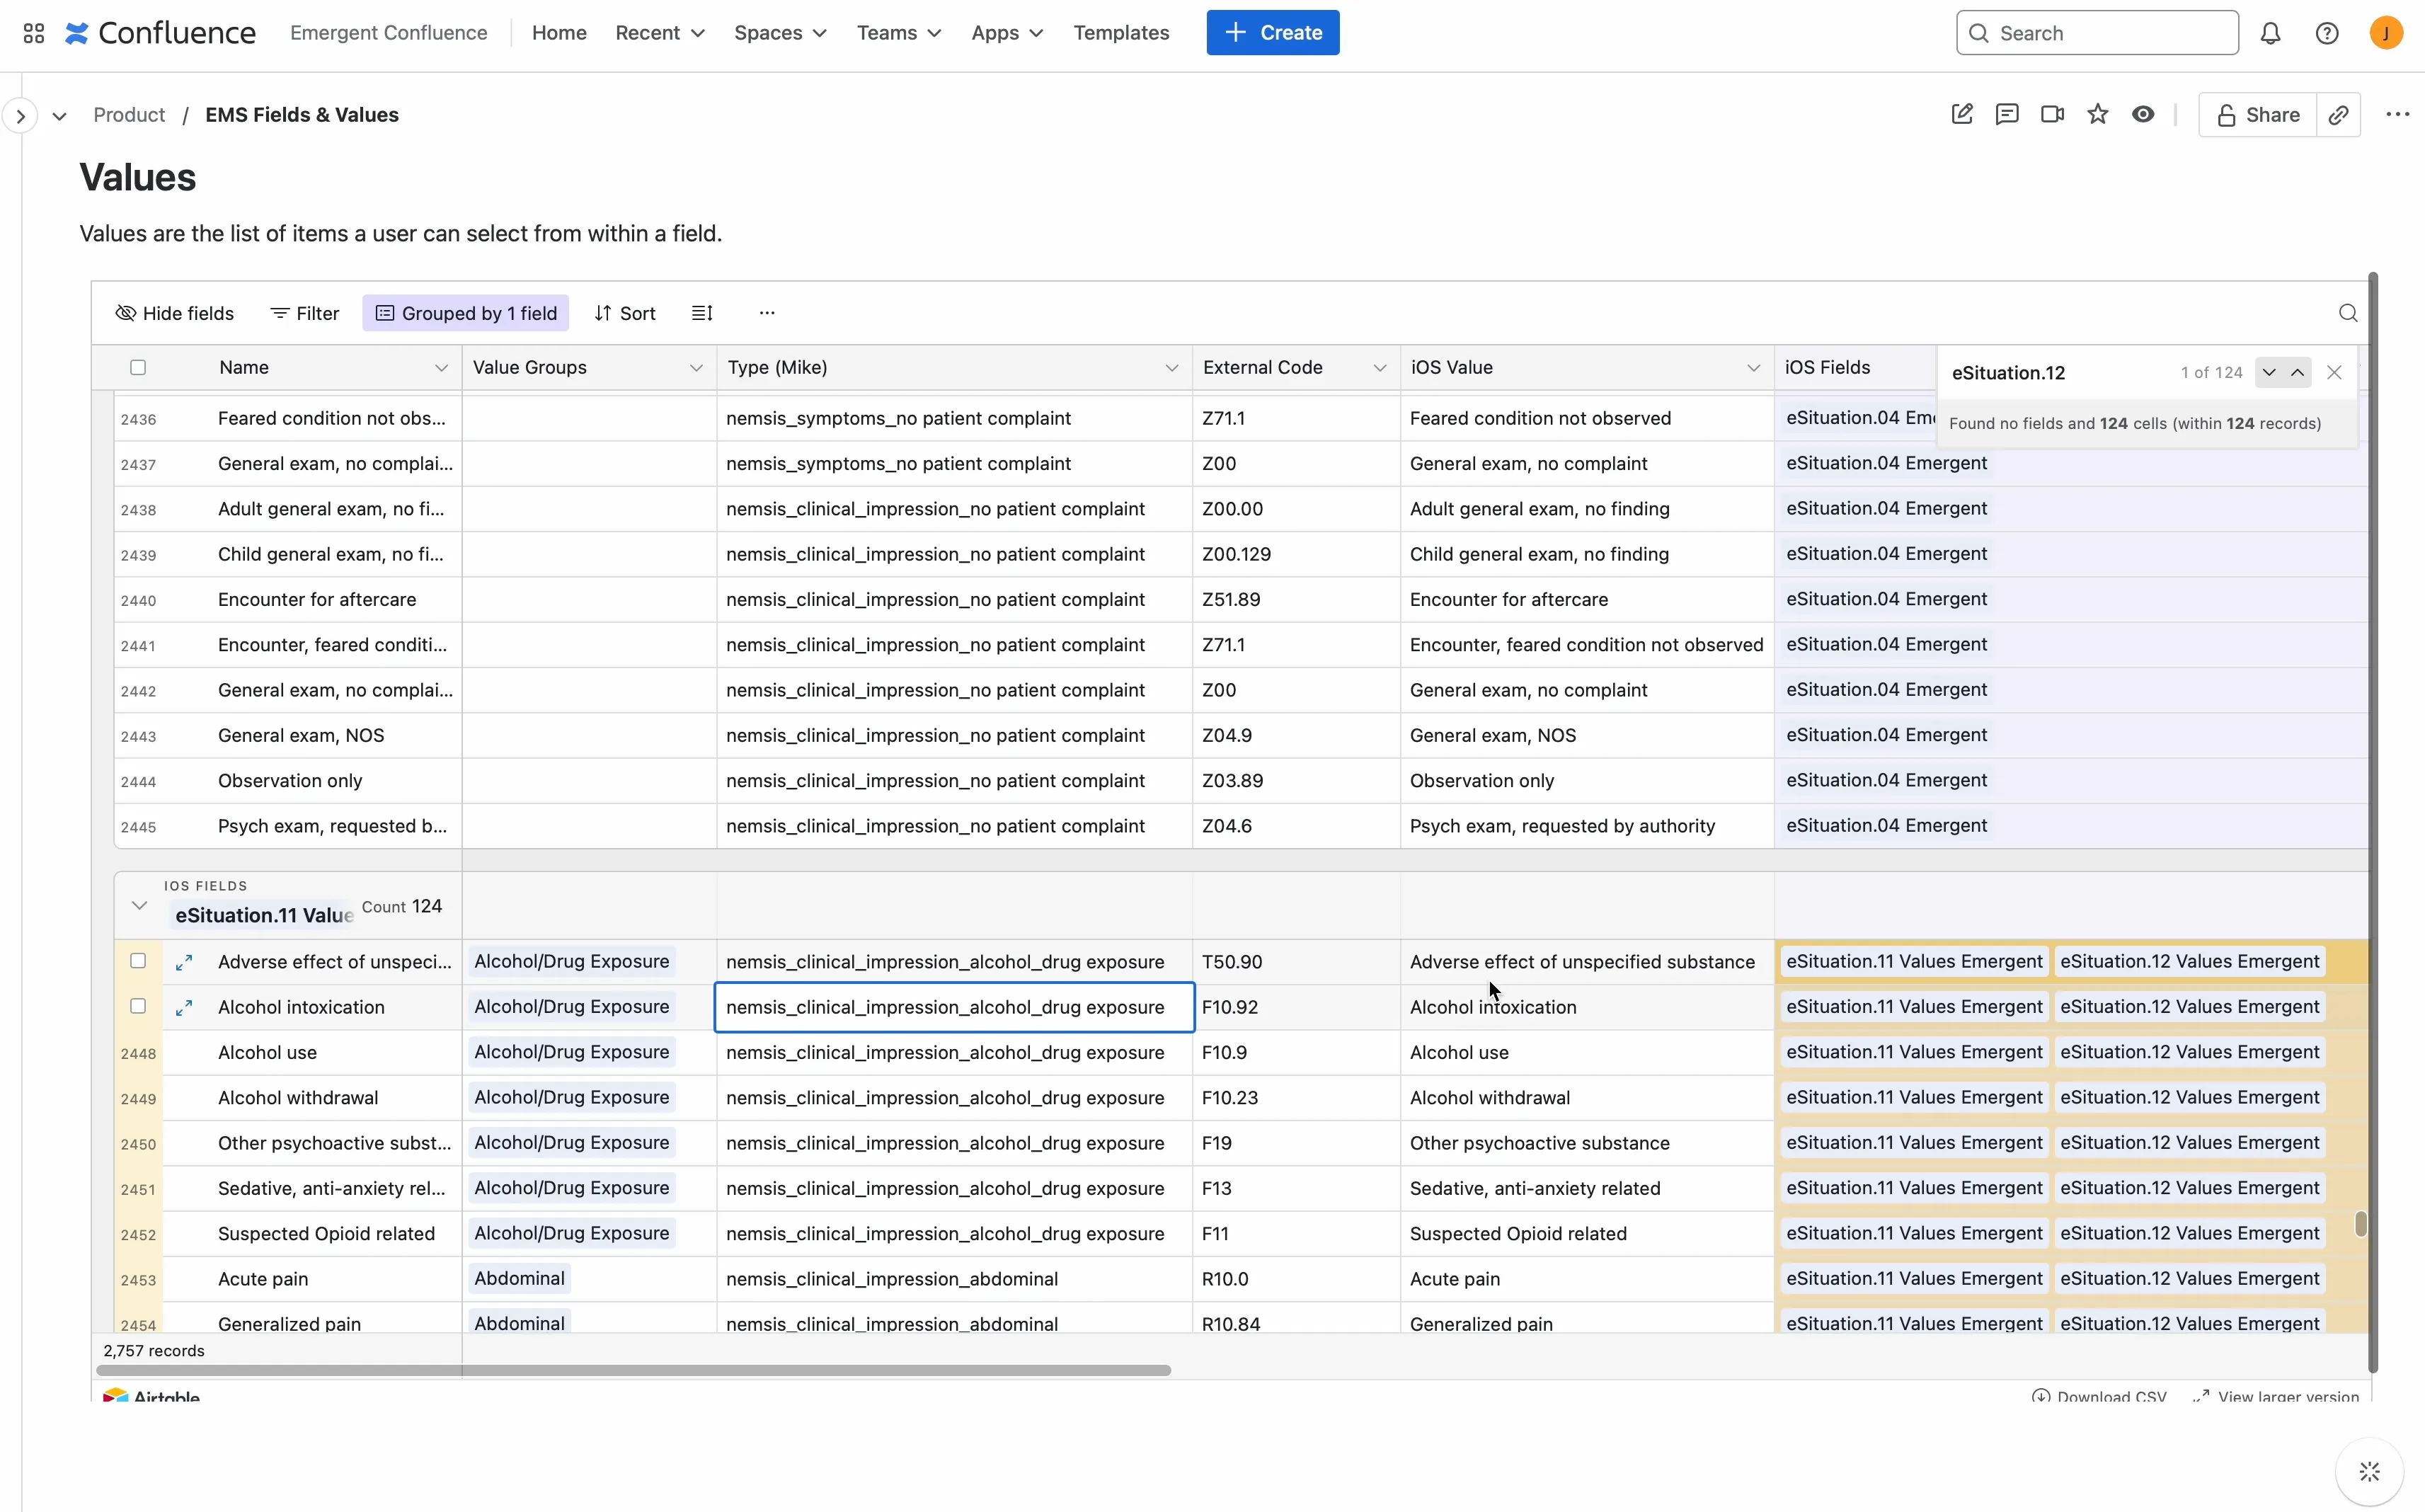Image resolution: width=2425 pixels, height=1512 pixels.
Task: Copy page link icon button
Action: 2338,115
